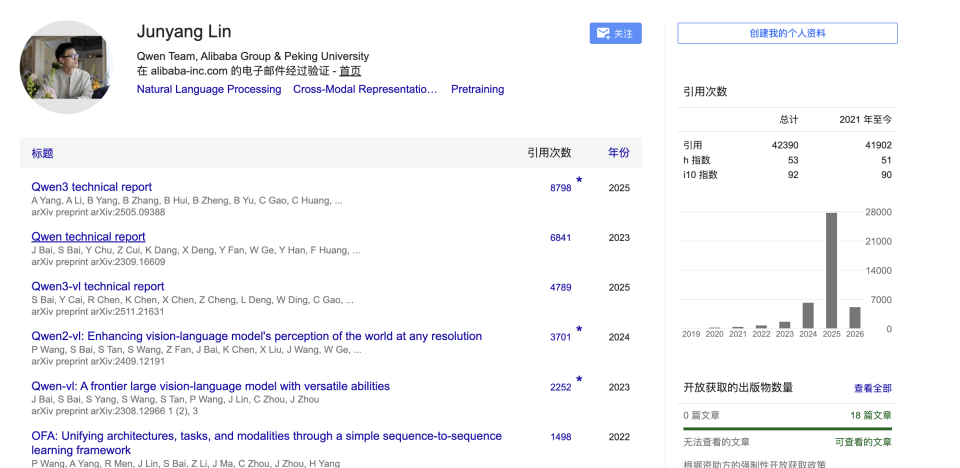The height and width of the screenshot is (468, 960).
Task: Click the asterisk next to 8798 citations
Action: 579,181
